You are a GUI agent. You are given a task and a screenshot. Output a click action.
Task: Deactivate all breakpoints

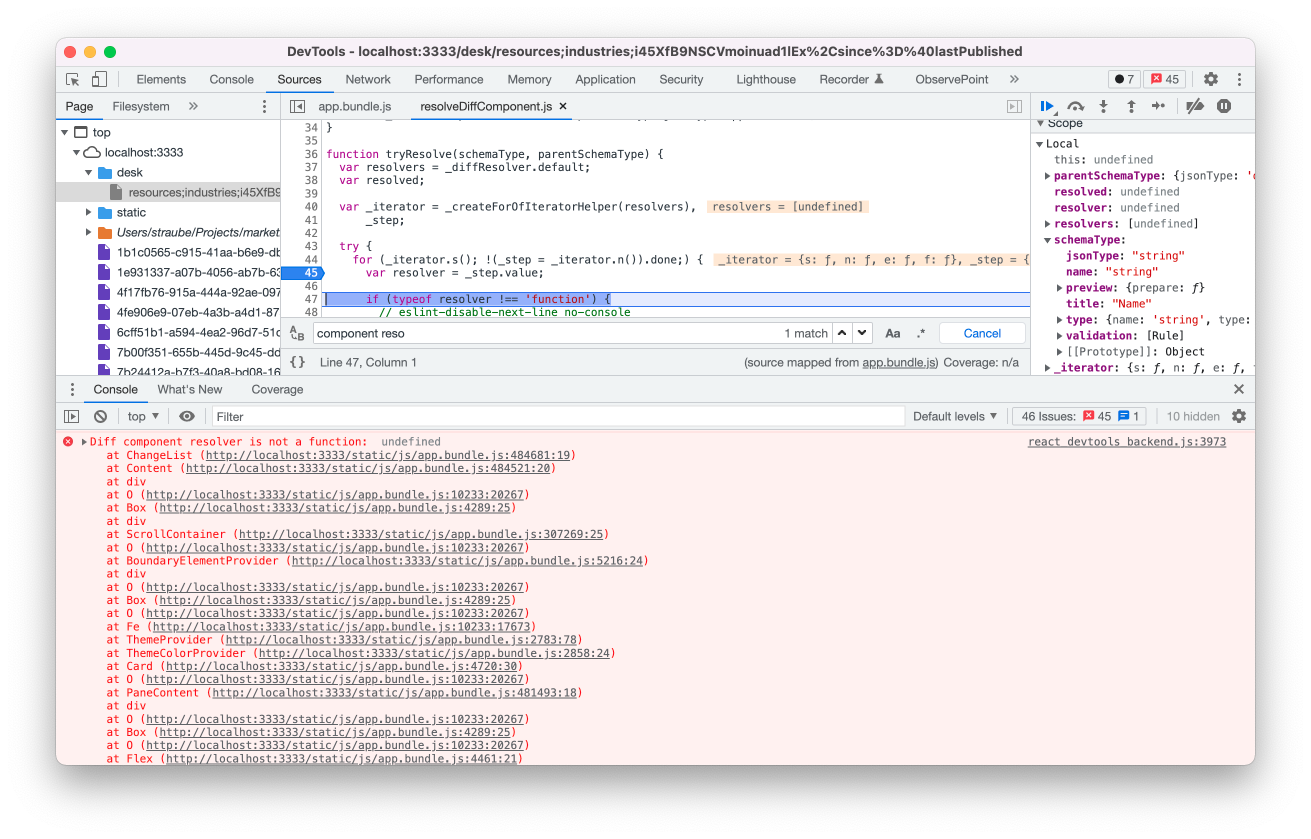(x=1194, y=106)
